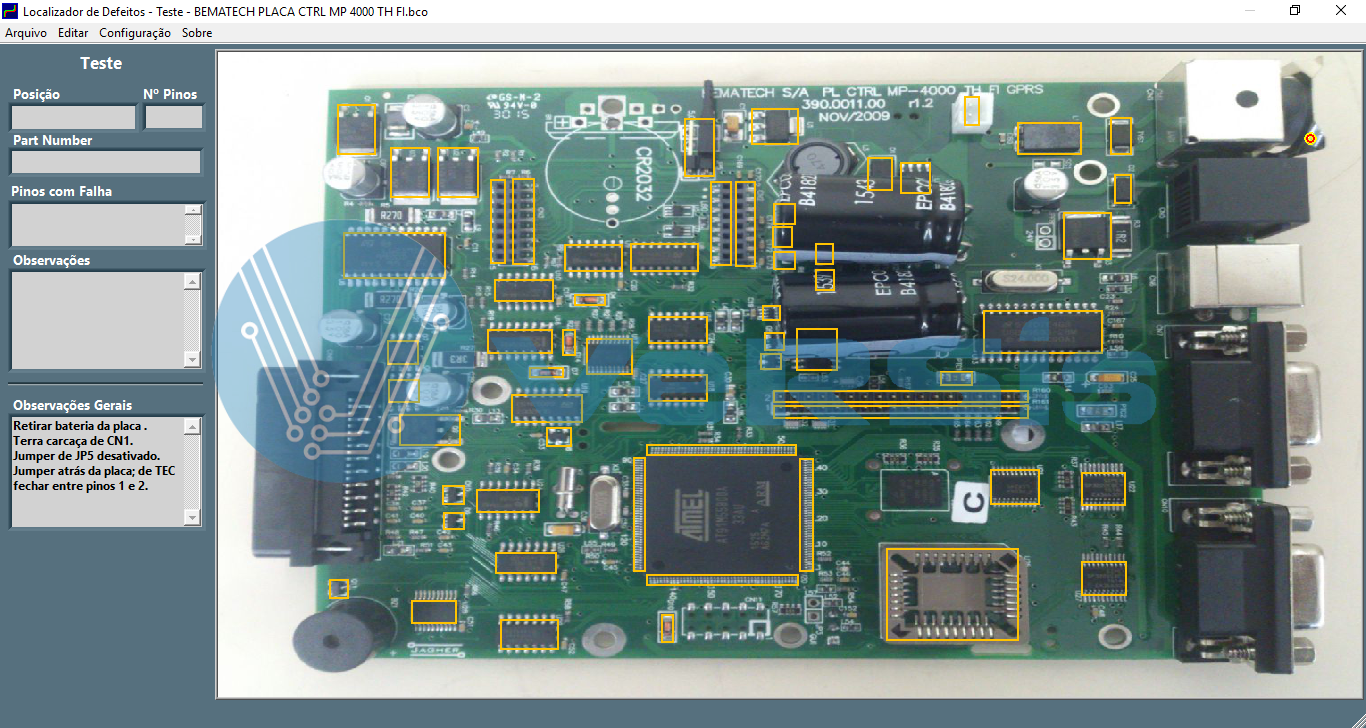This screenshot has width=1366, height=728.
Task: Focus the Posição input field
Action: coord(73,117)
